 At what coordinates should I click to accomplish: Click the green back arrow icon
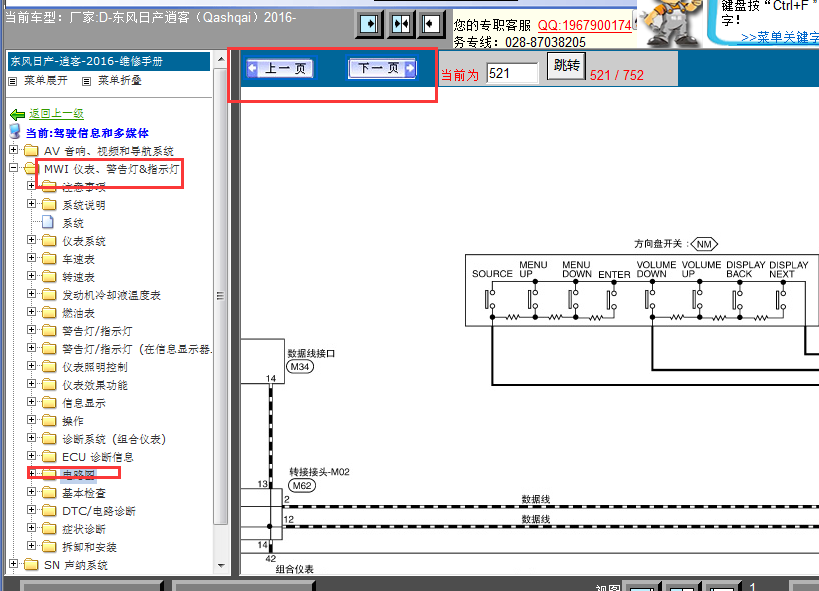tap(17, 114)
